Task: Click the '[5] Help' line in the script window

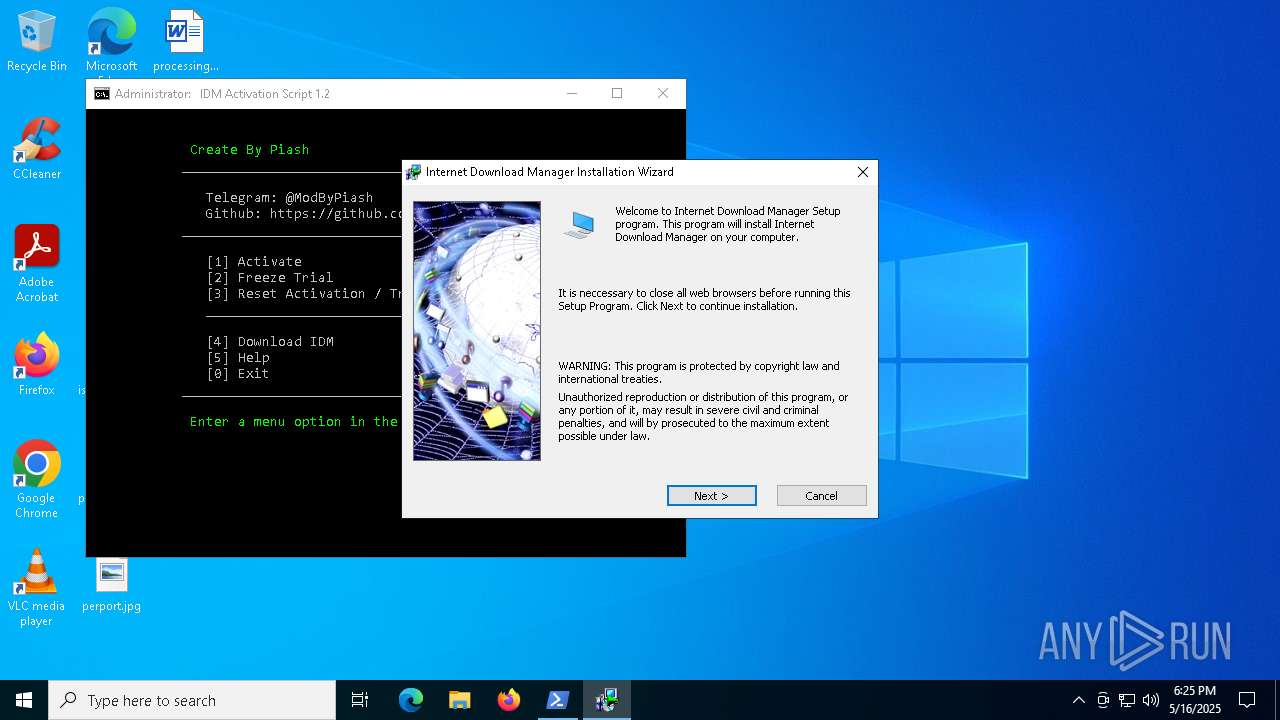Action: point(238,357)
